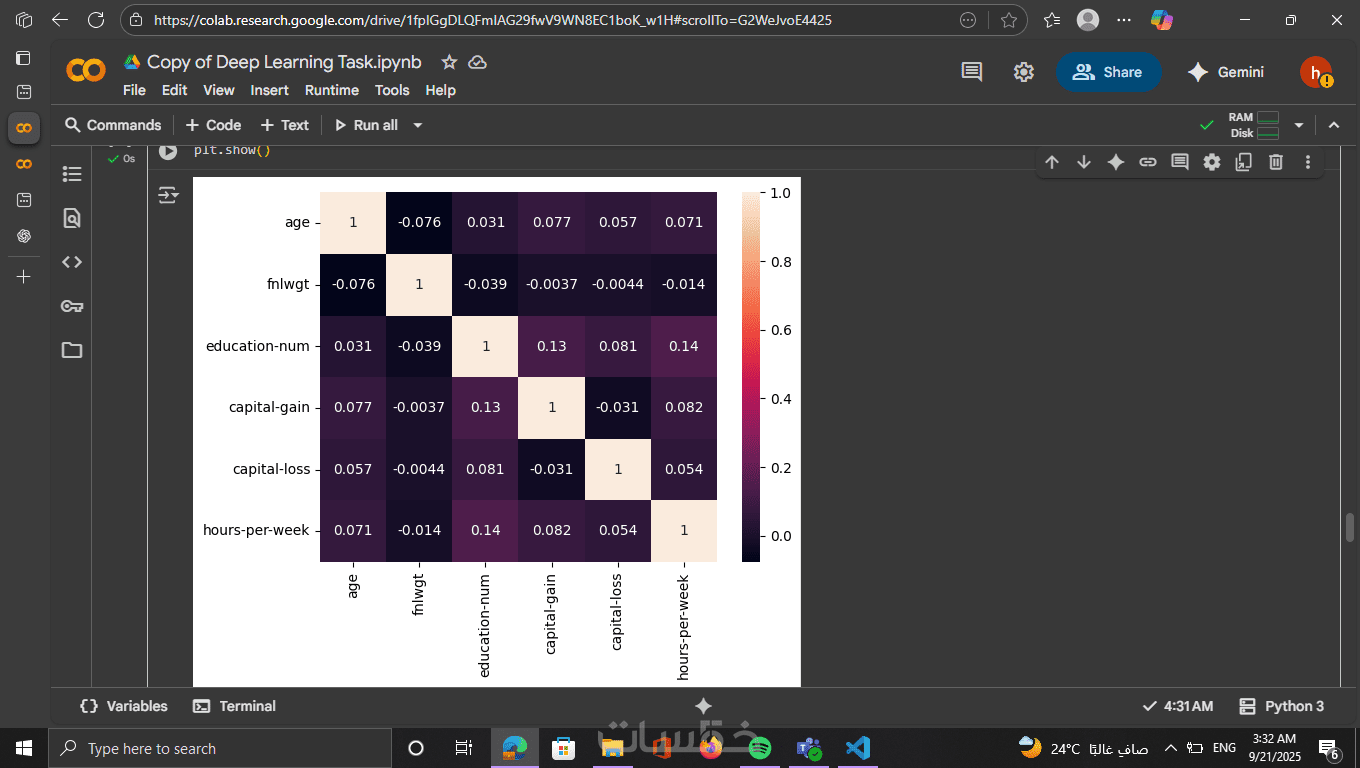Click the notebook vertical scrollbar thumb
Viewport: 1360px width, 768px height.
pos(1350,527)
